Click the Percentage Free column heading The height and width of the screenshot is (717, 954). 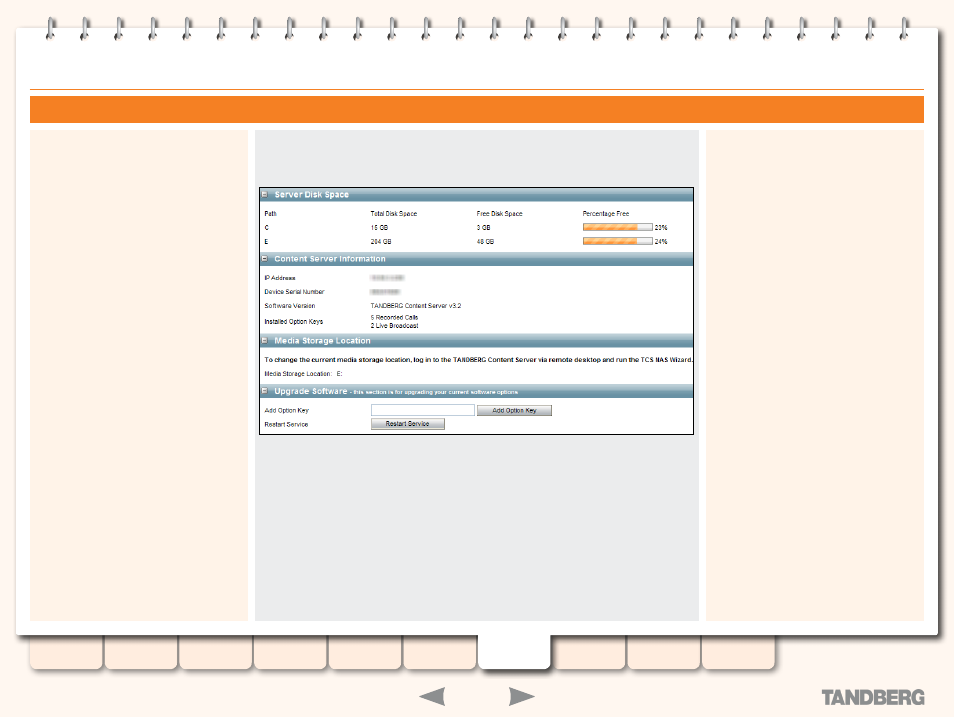(606, 214)
